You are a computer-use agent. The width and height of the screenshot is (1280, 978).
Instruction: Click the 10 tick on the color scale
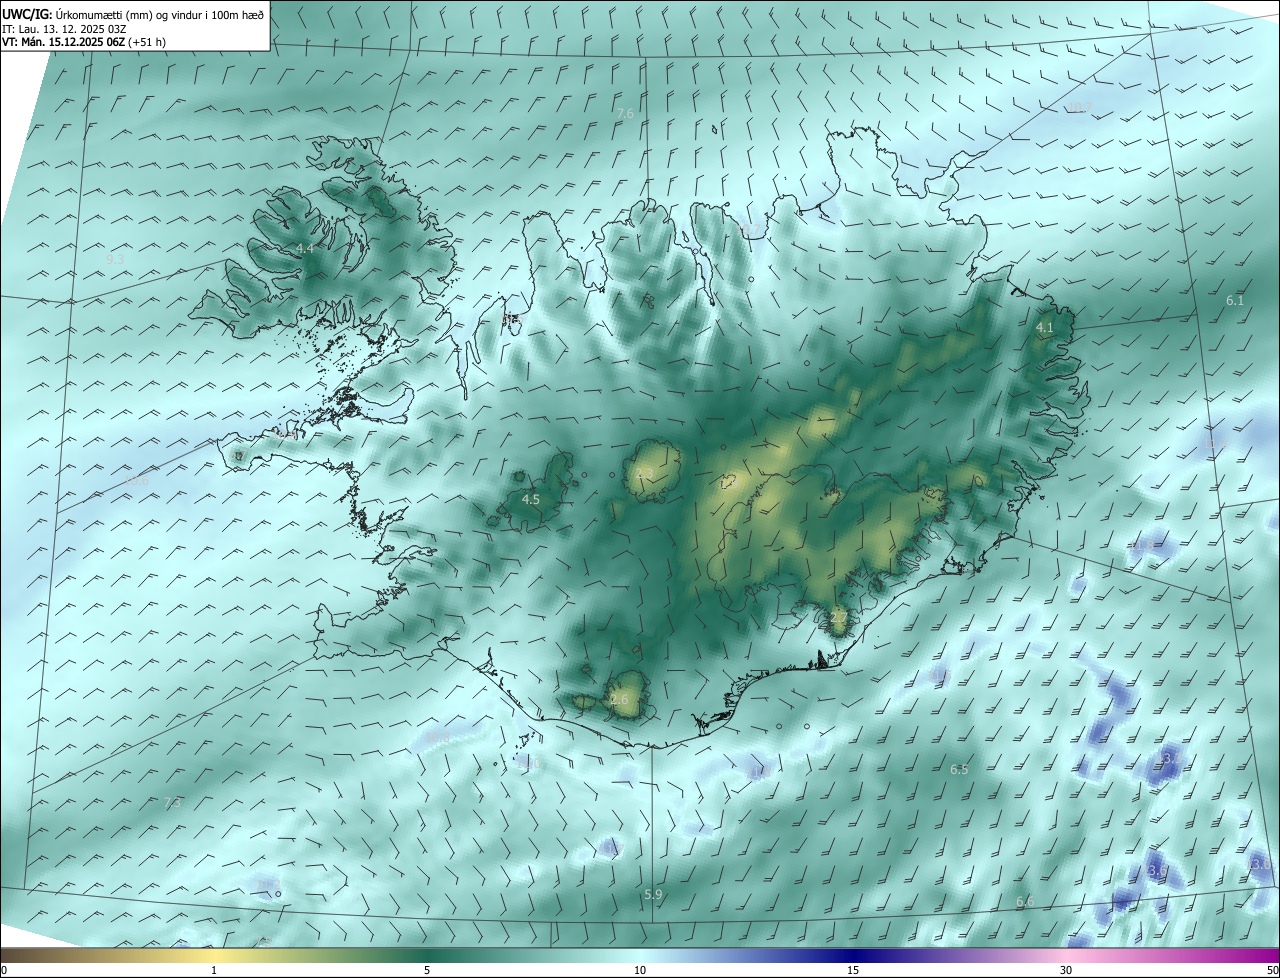click(x=640, y=970)
